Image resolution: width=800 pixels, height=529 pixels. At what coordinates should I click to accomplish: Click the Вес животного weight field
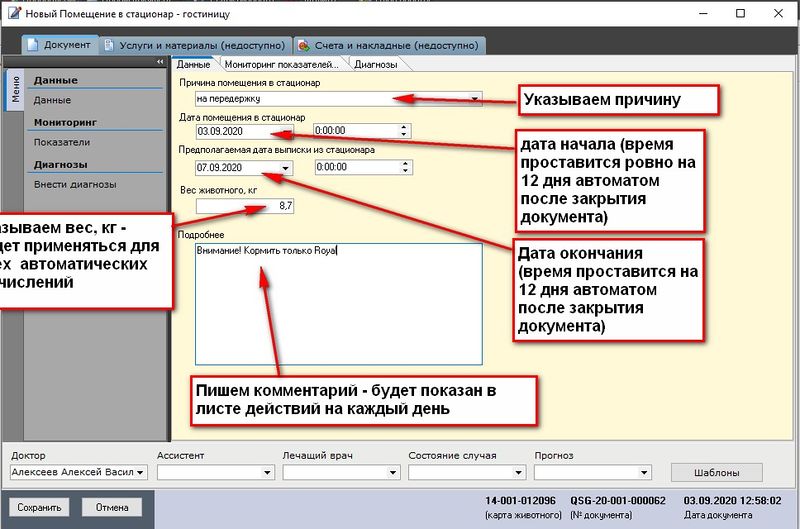[x=245, y=206]
